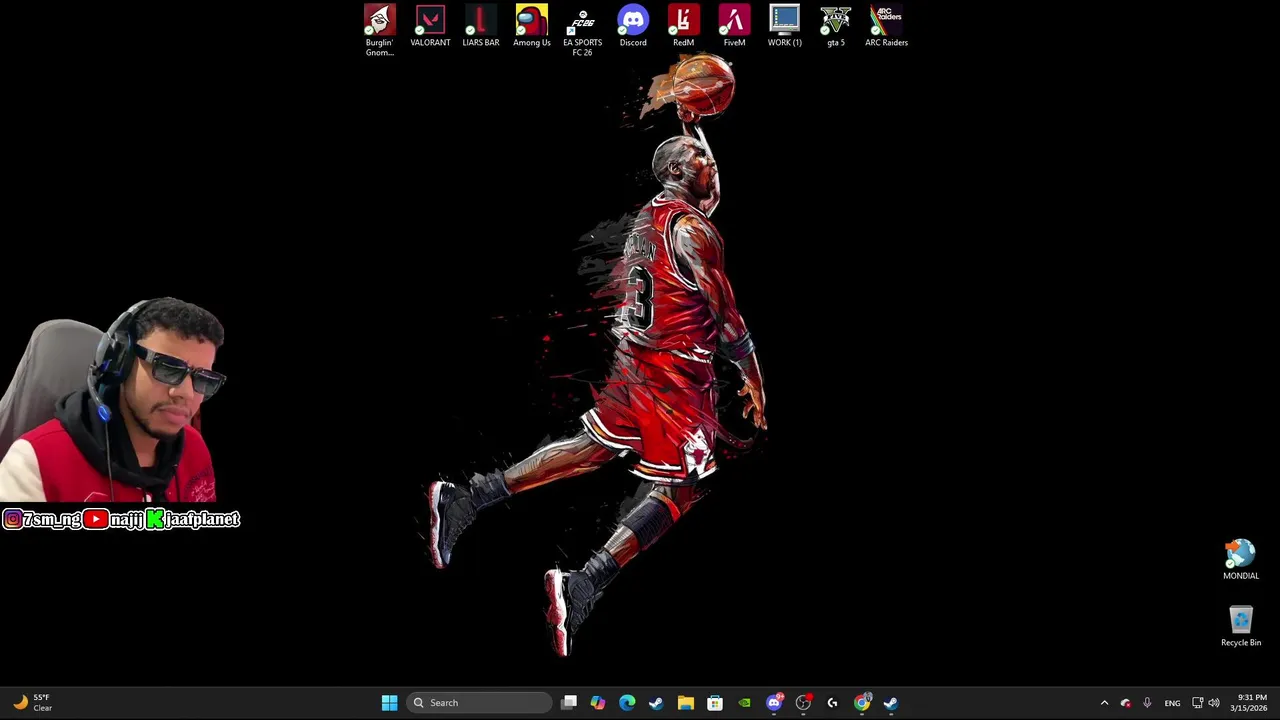Open the volume control in tray
The height and width of the screenshot is (720, 1280).
[x=1214, y=703]
